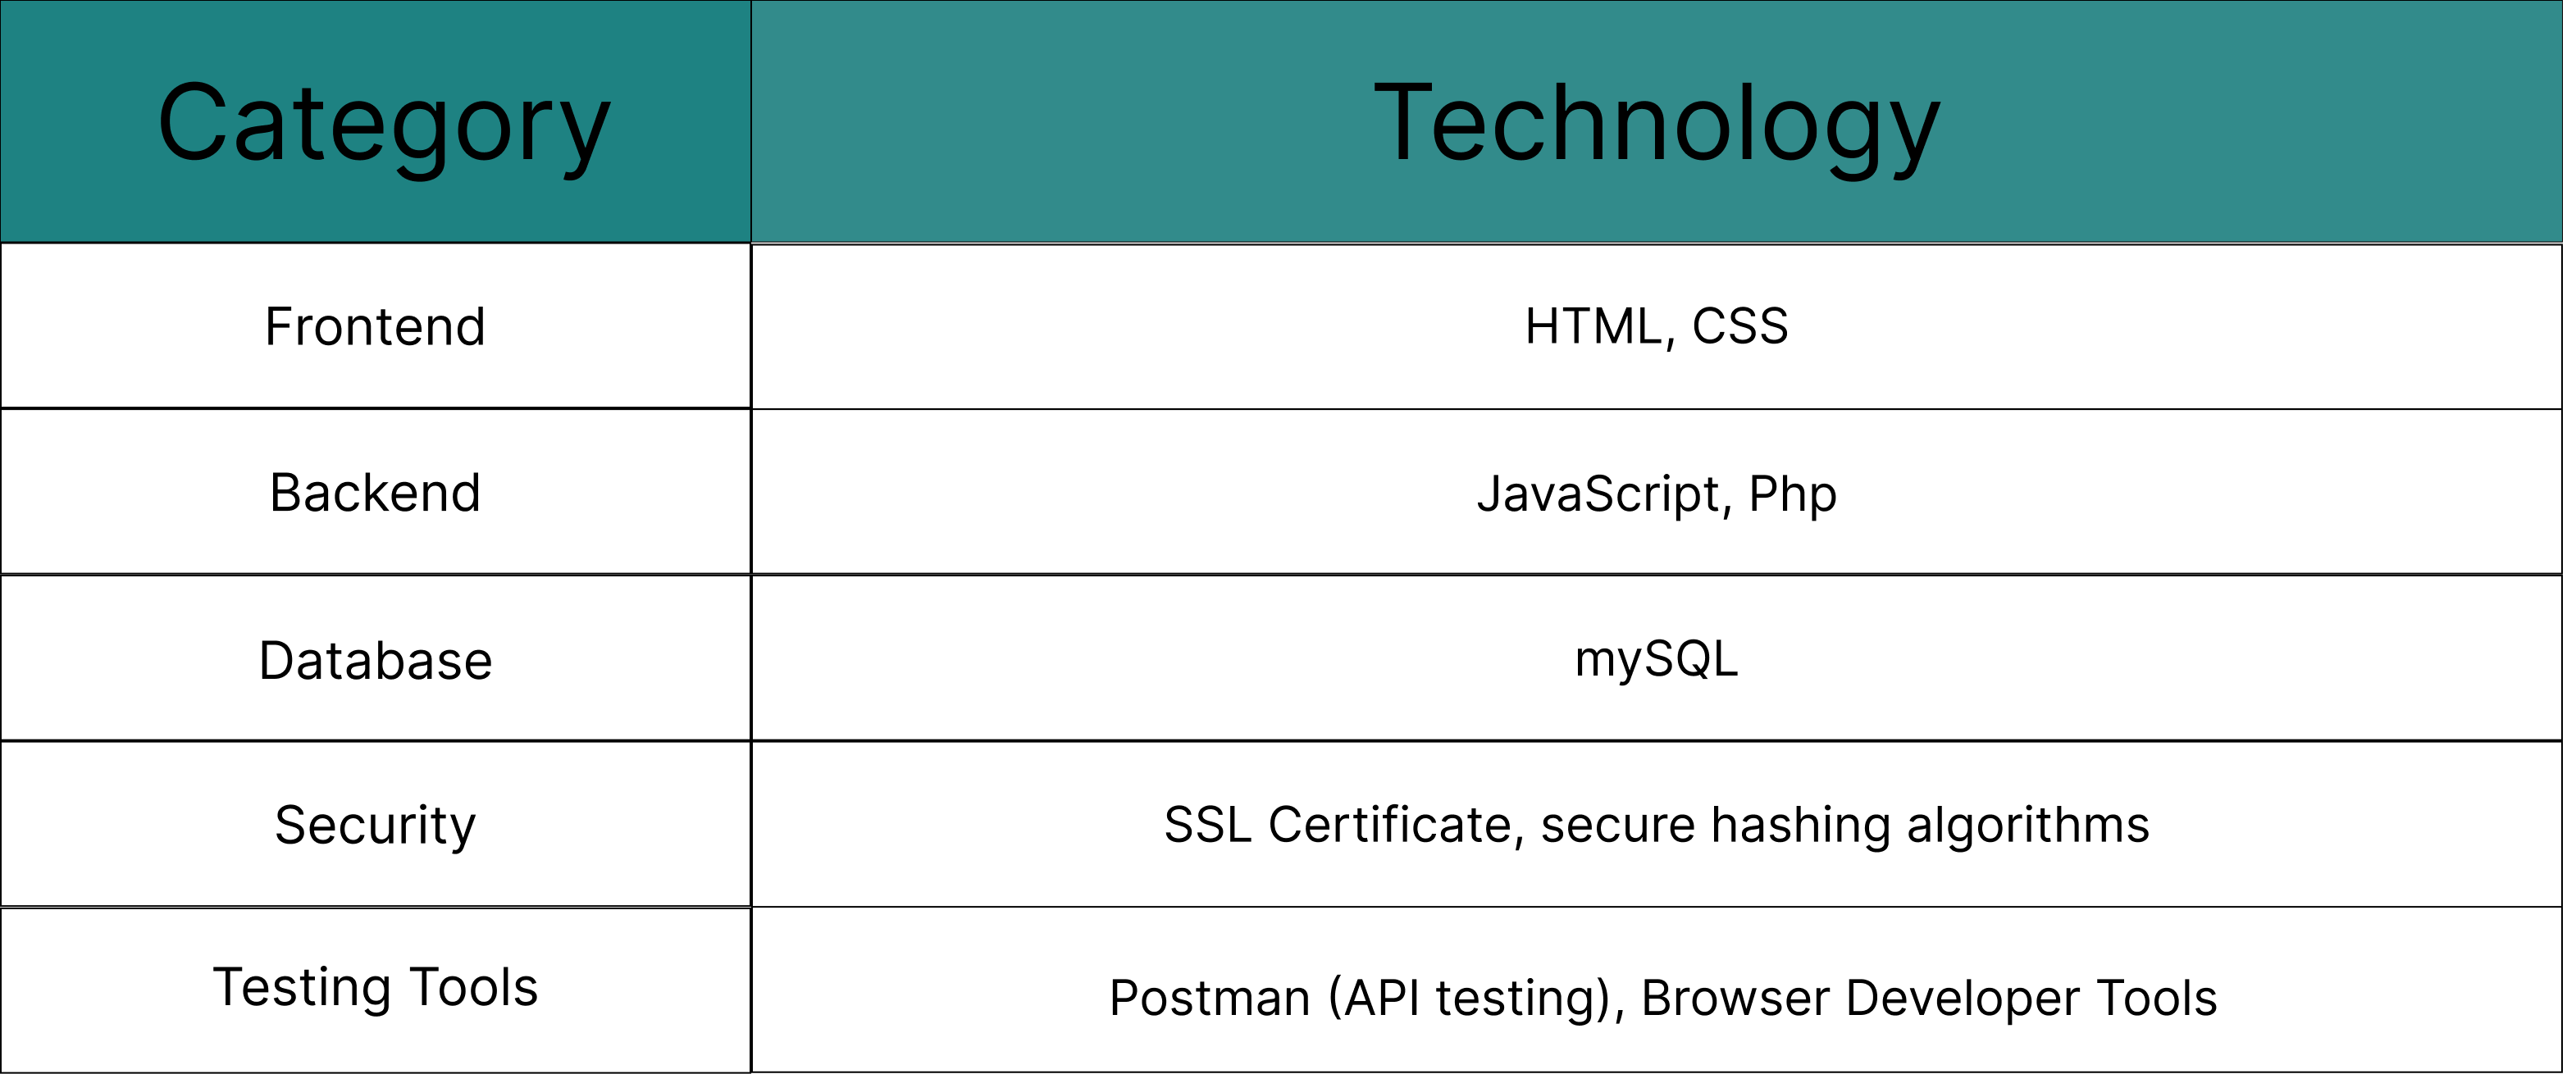Click the mySQL technology cell
2576x1074 pixels.
(1656, 660)
